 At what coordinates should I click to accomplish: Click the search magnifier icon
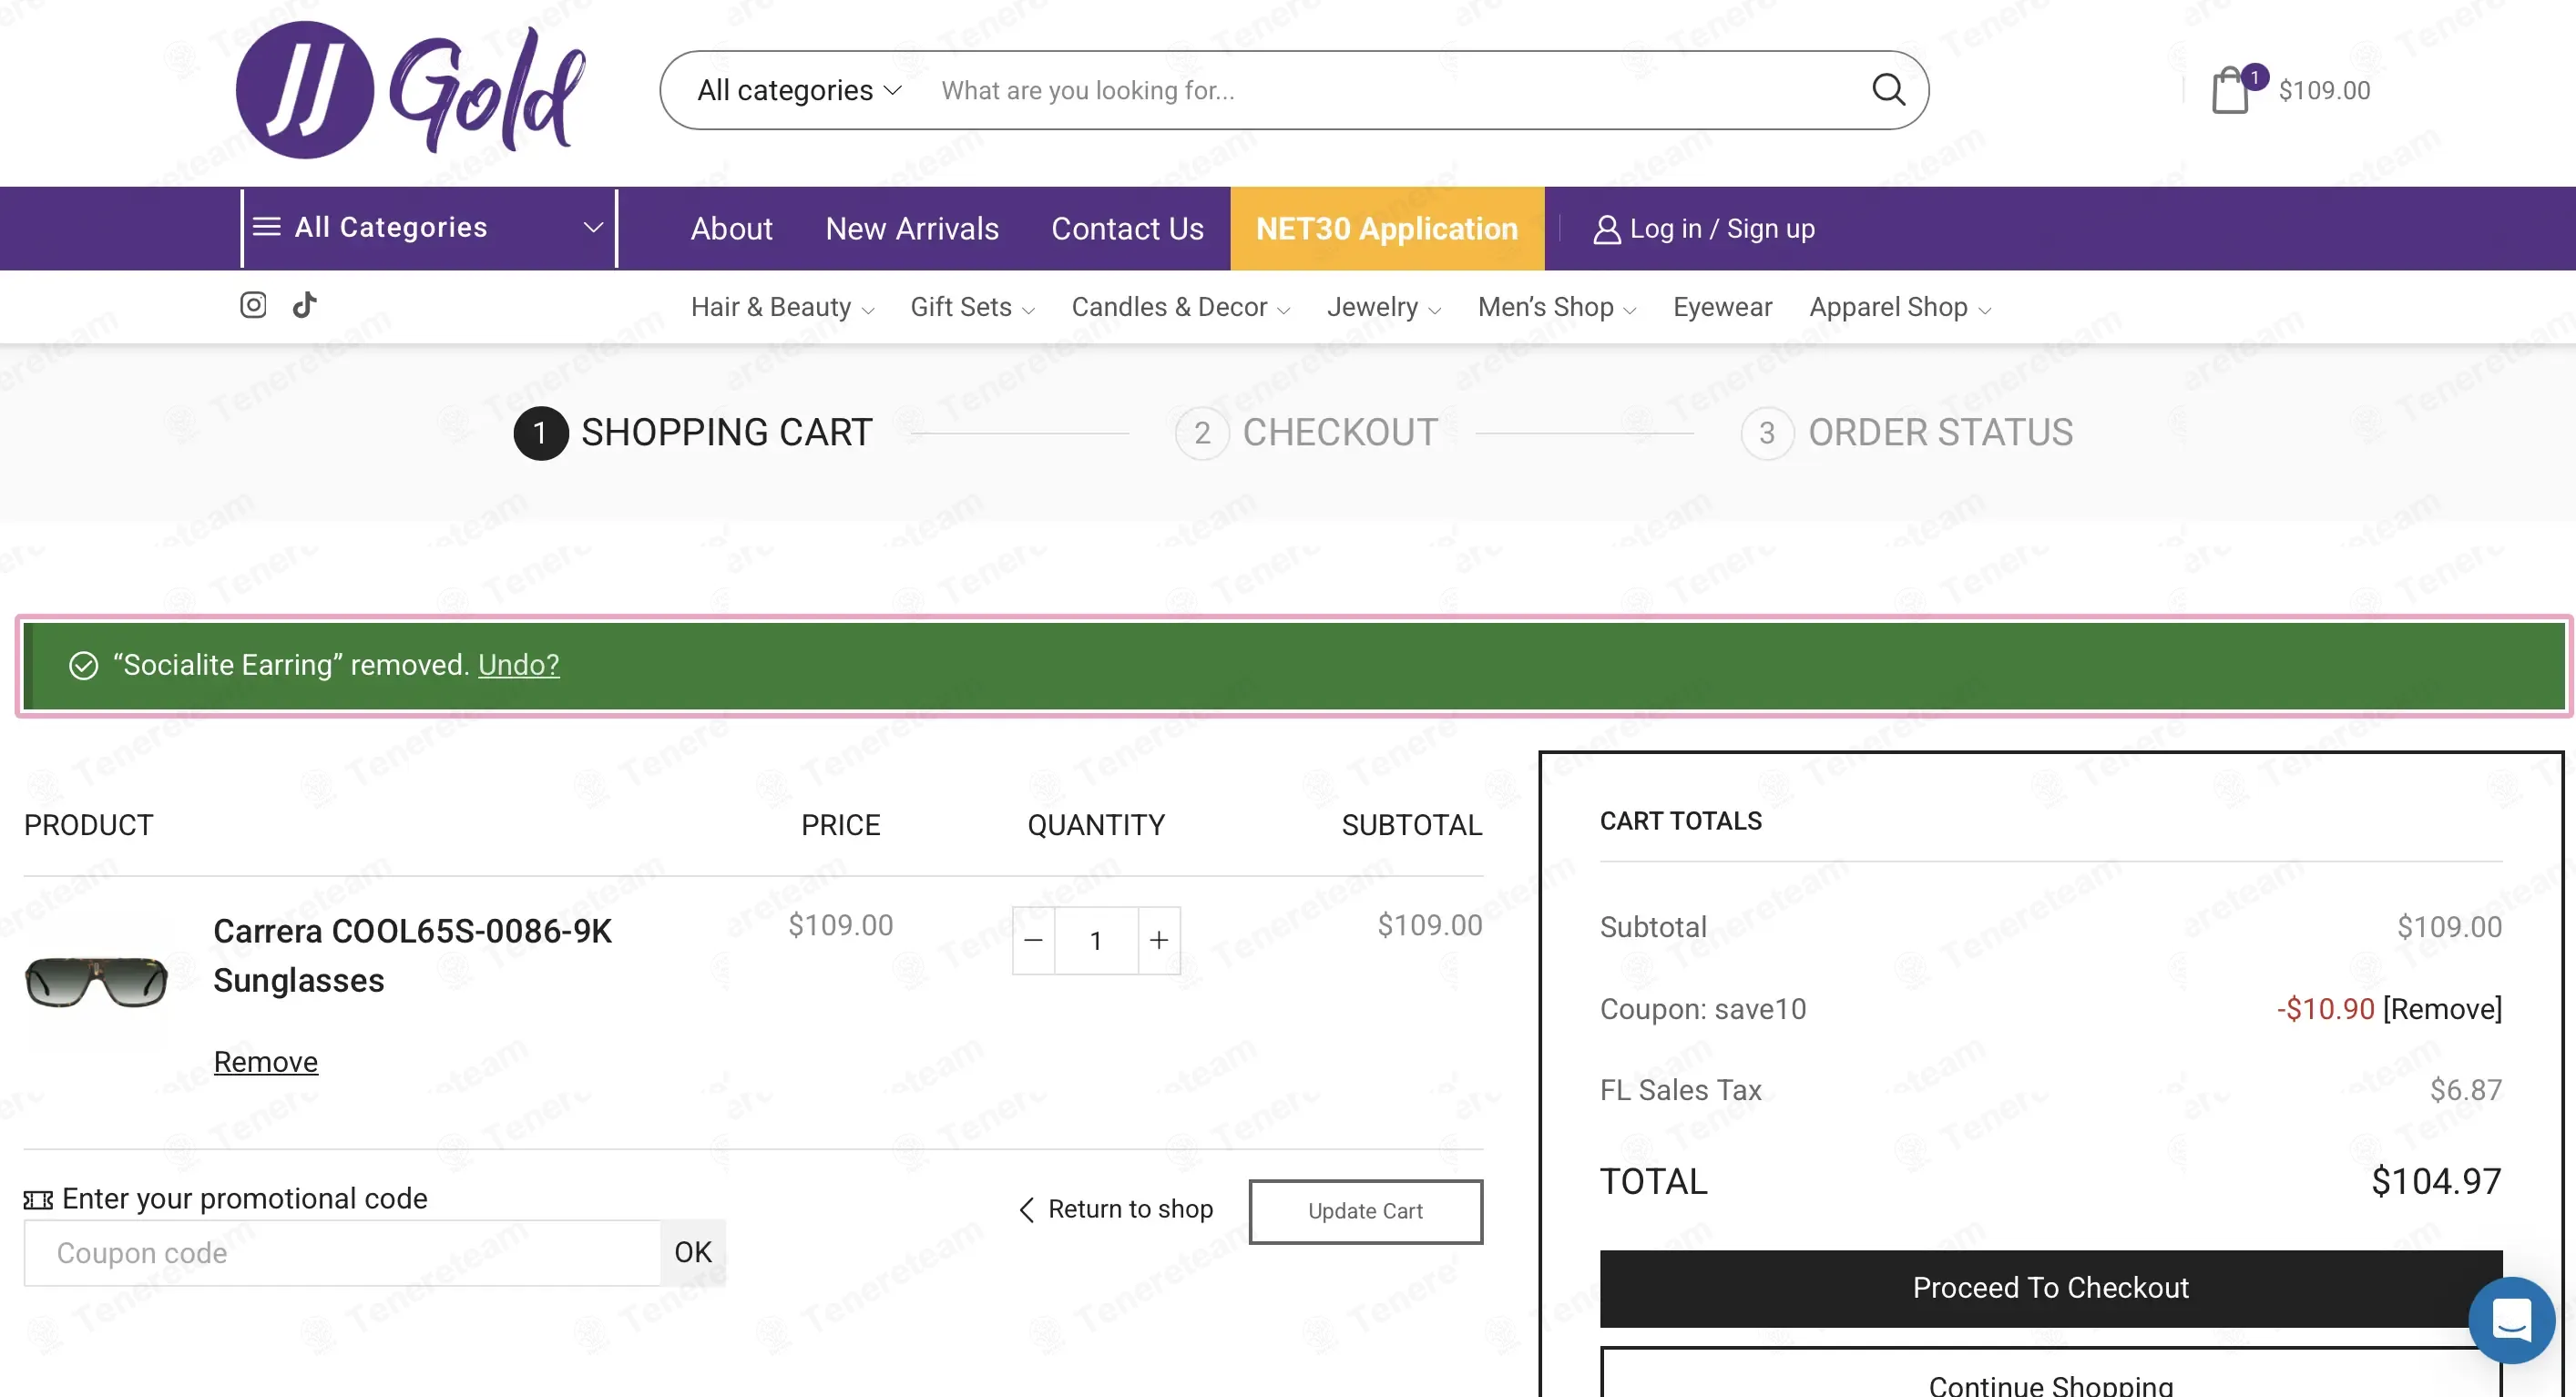(x=1887, y=90)
